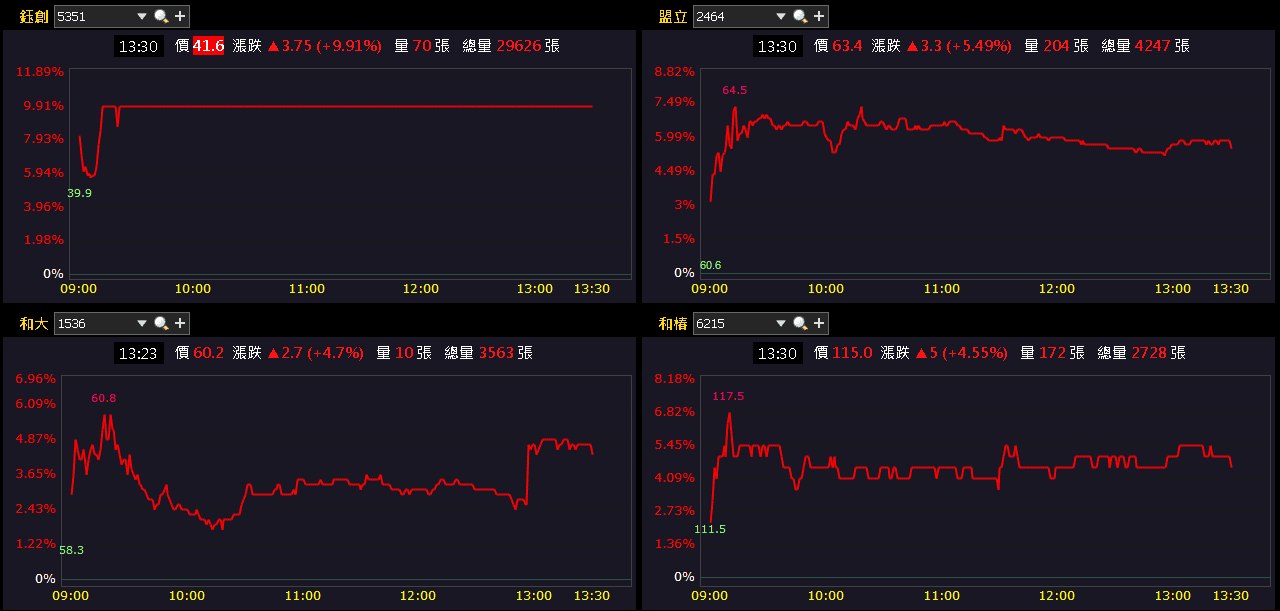
Task: Click the 13:30 time box in the 鈺創 panel
Action: pos(139,46)
